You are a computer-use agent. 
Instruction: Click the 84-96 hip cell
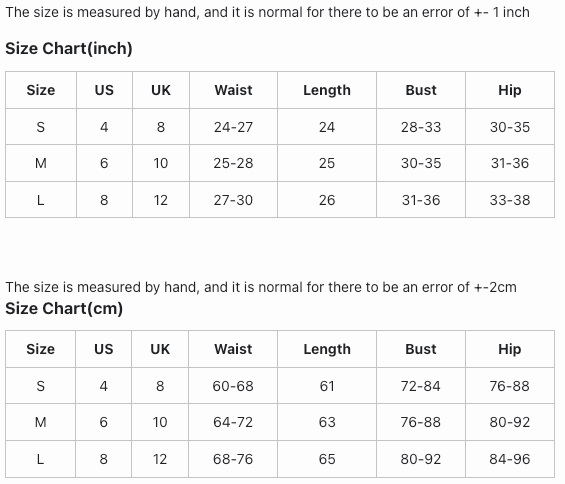510,459
